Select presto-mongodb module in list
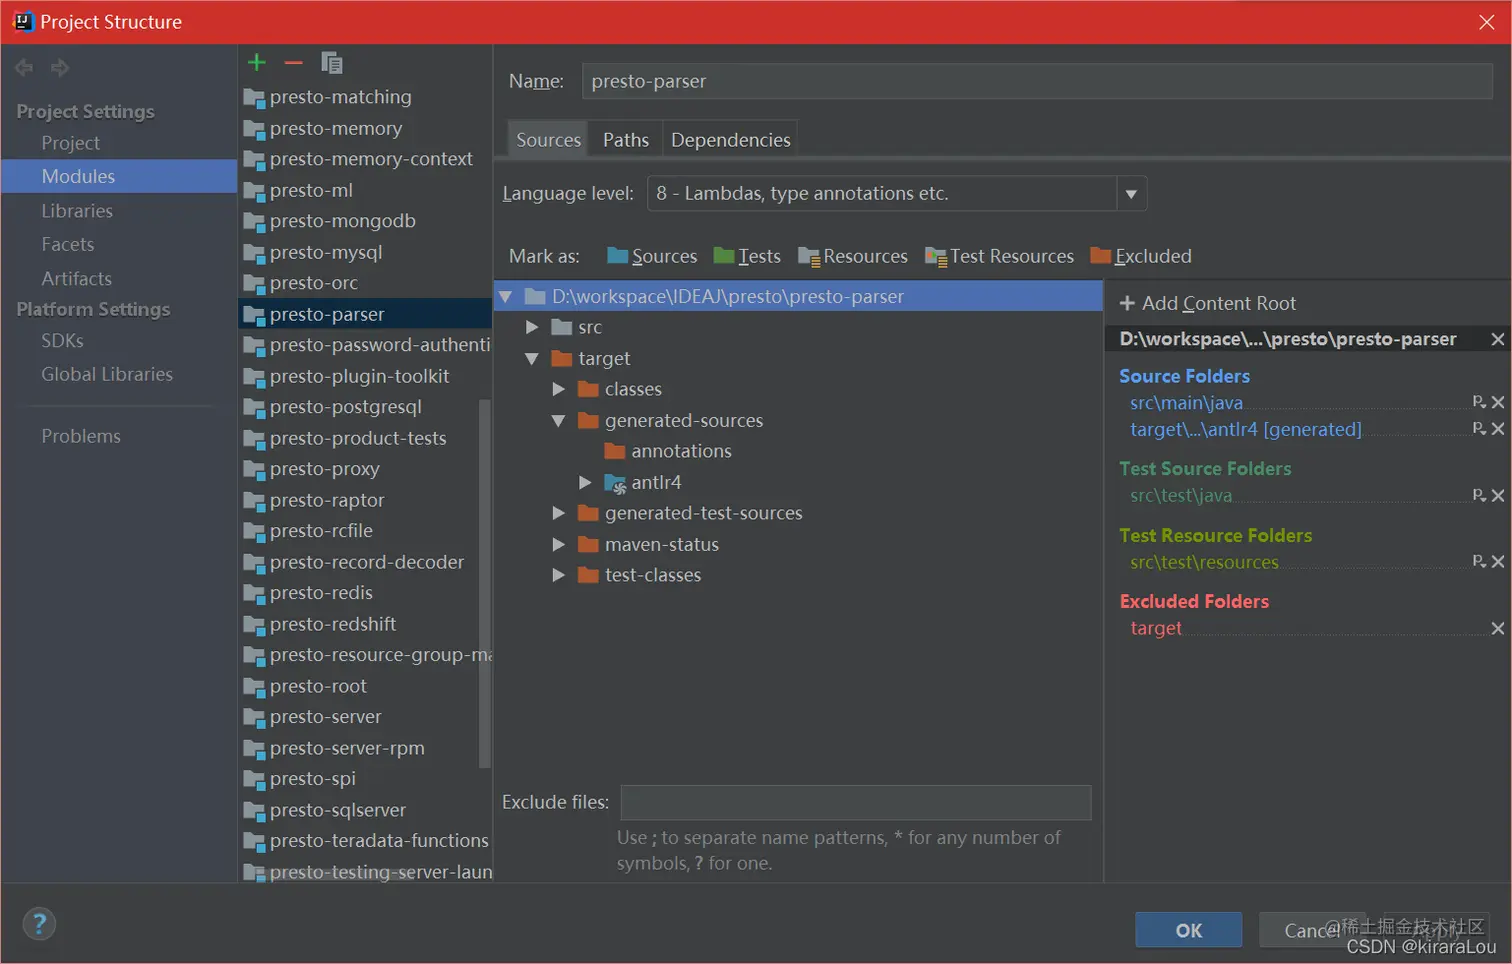This screenshot has width=1512, height=964. [x=342, y=221]
